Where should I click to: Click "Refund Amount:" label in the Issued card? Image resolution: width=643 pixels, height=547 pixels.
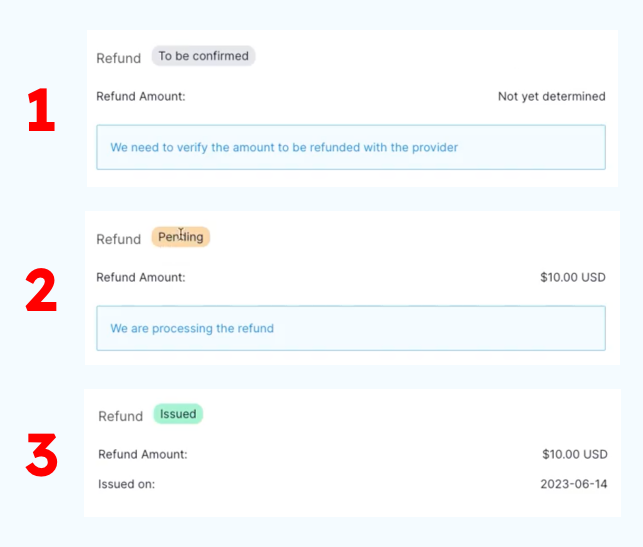142,454
